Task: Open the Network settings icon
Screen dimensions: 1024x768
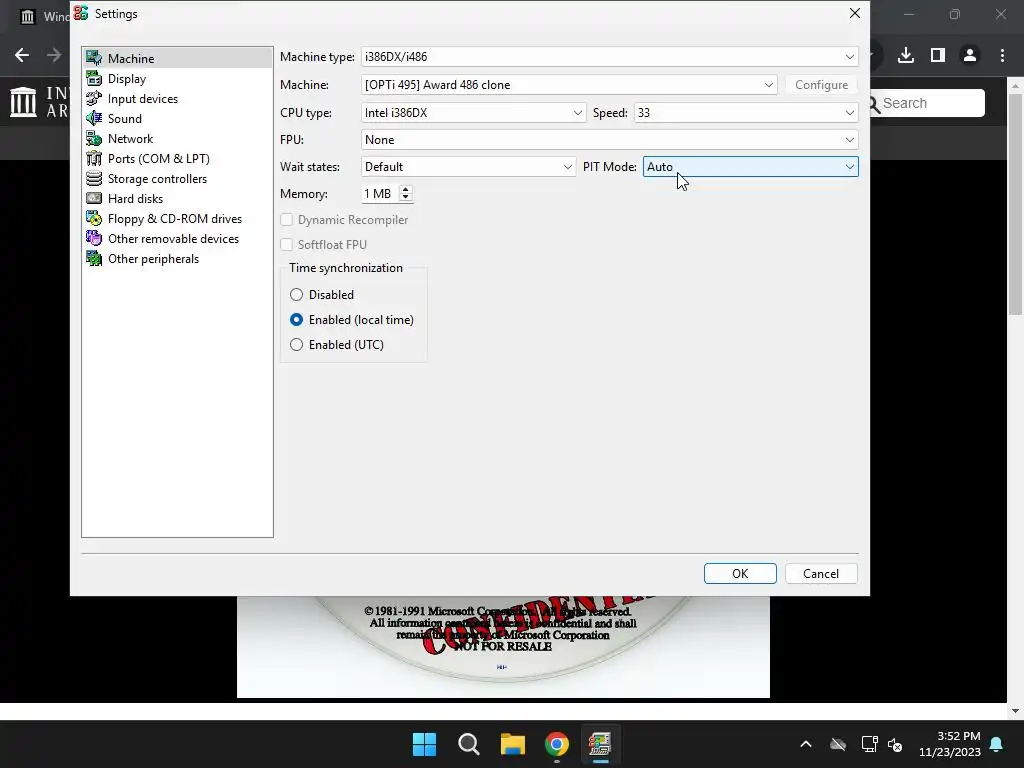Action: click(94, 138)
